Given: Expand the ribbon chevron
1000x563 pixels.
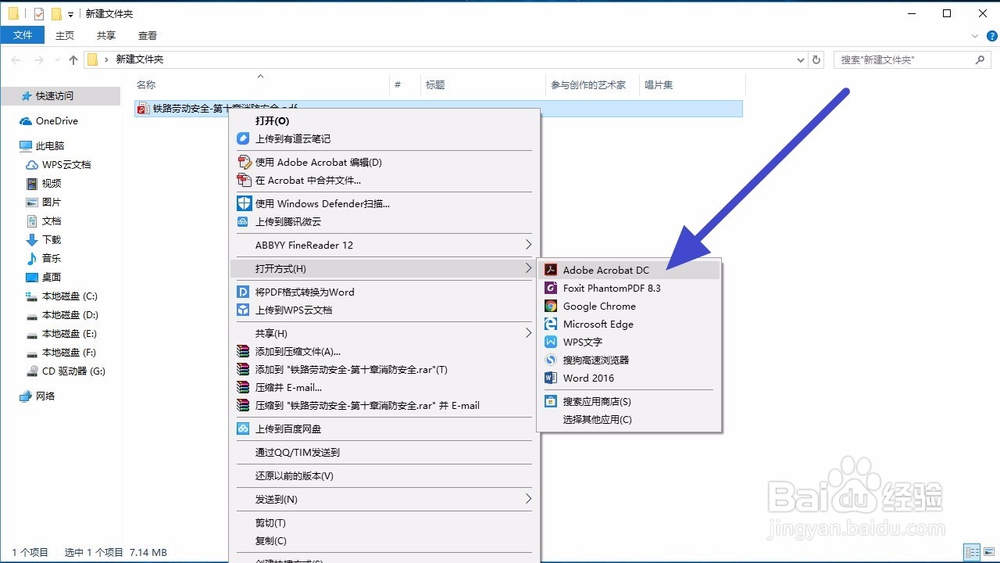Looking at the screenshot, I should (x=974, y=36).
